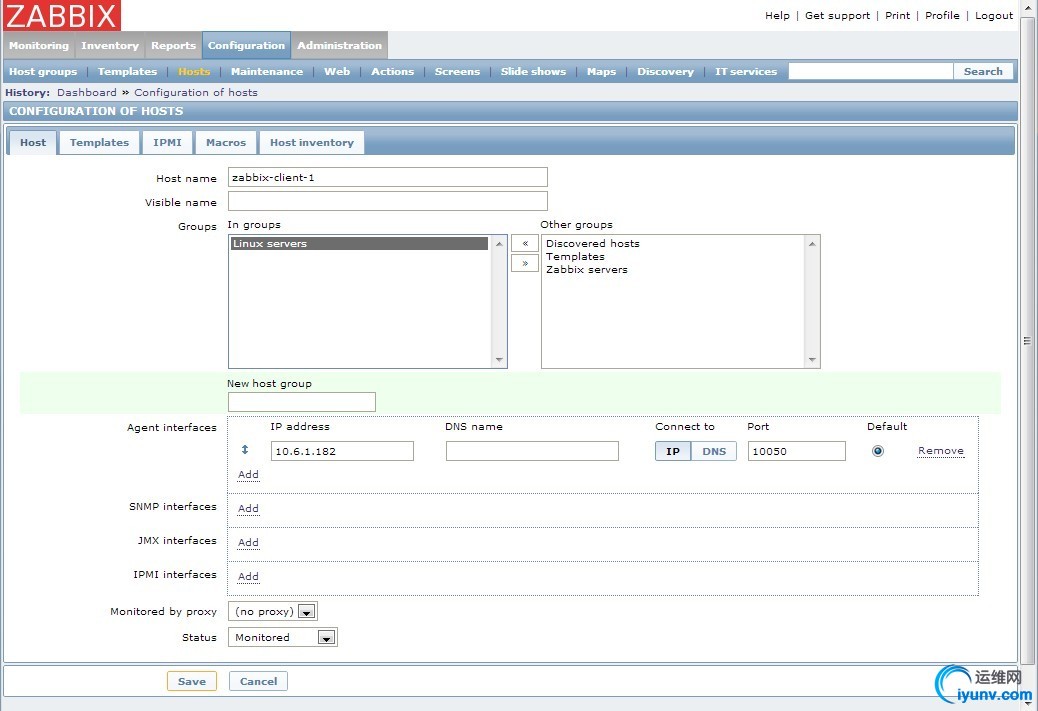Click the Host name input field
The height and width of the screenshot is (711, 1038).
coord(387,177)
